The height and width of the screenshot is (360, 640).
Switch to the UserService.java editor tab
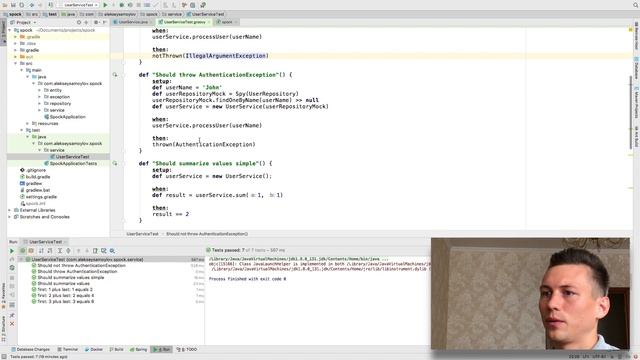[132, 22]
